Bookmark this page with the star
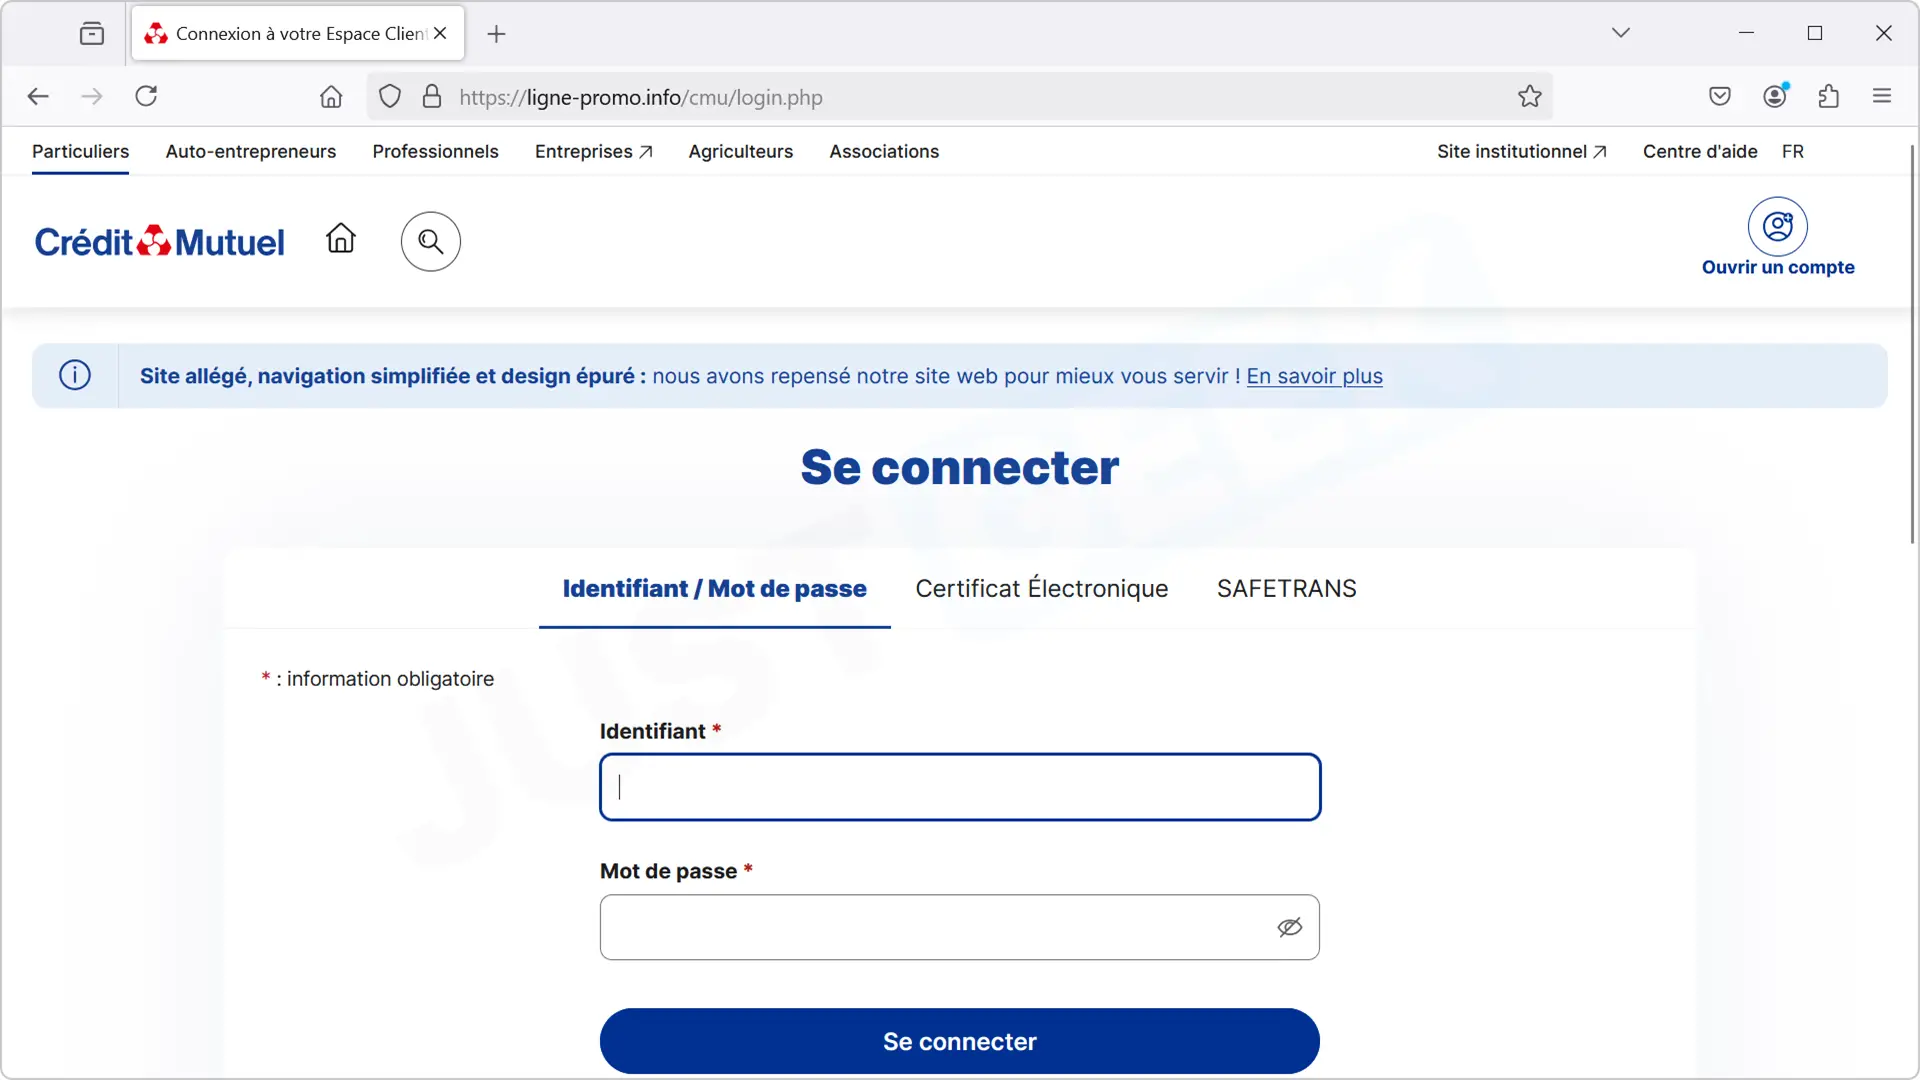 pyautogui.click(x=1529, y=97)
